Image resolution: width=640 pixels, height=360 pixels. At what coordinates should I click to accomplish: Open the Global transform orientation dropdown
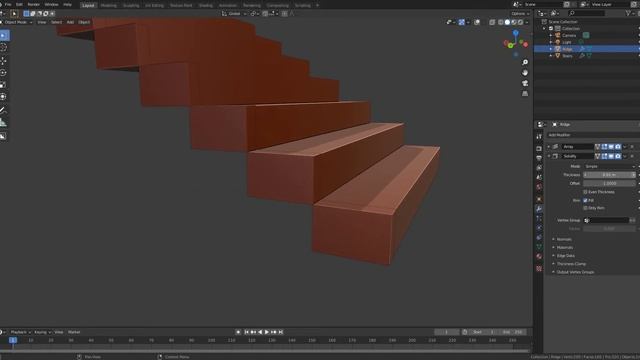[x=234, y=14]
